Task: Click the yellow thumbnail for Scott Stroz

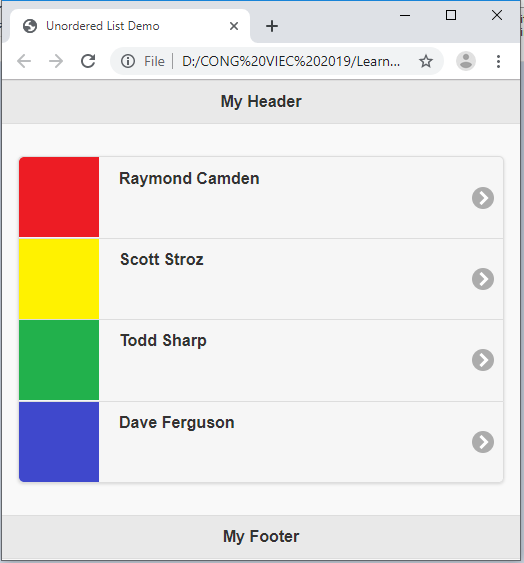Action: pos(59,279)
